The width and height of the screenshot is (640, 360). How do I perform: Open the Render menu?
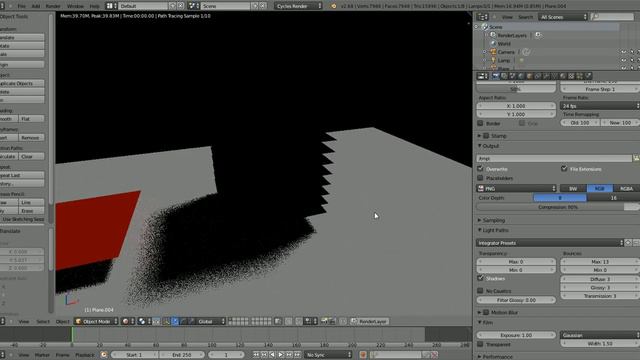pyautogui.click(x=53, y=6)
